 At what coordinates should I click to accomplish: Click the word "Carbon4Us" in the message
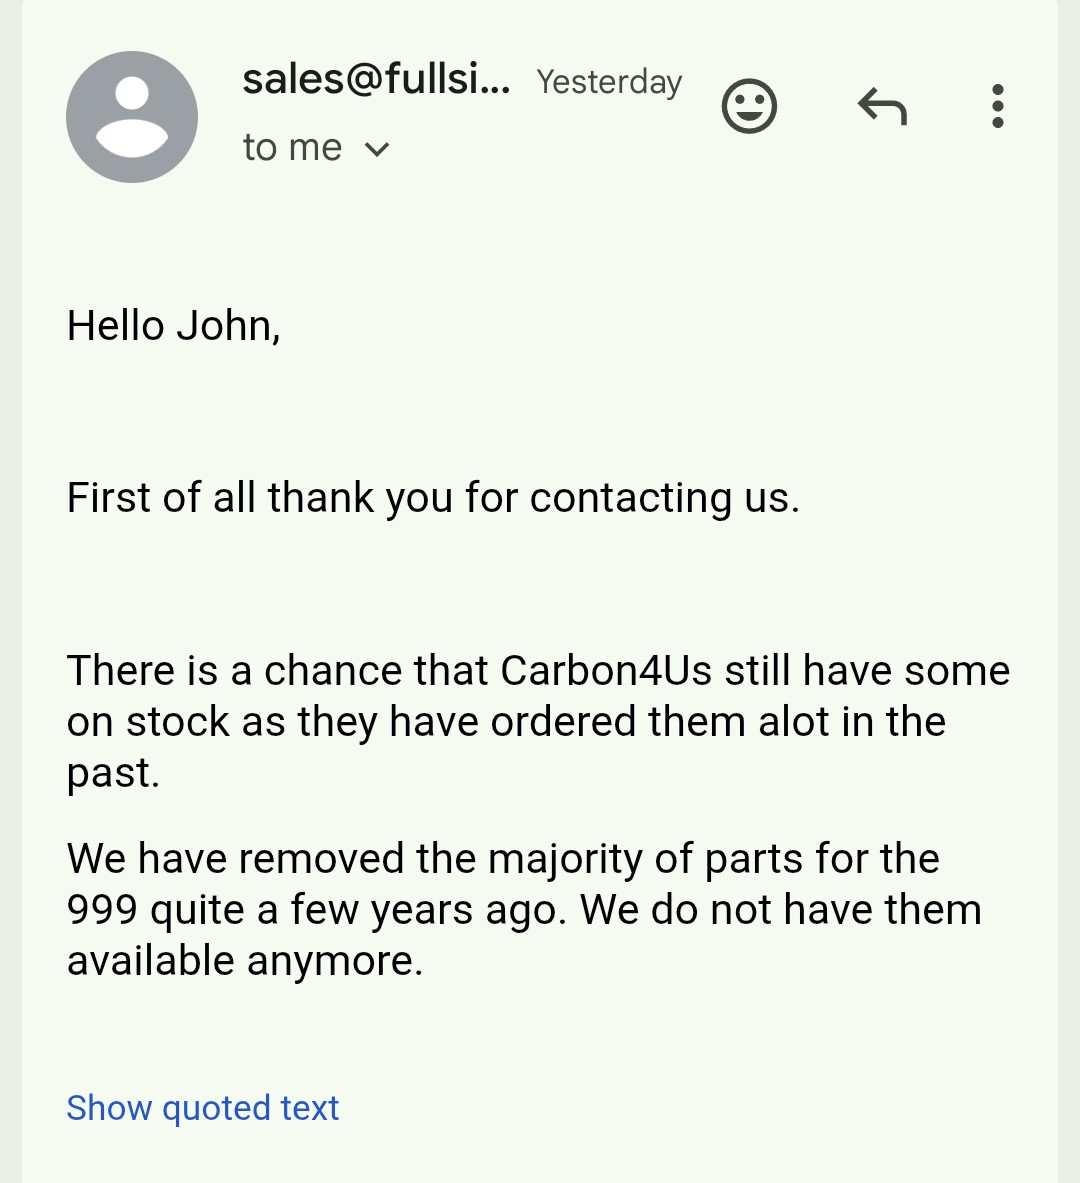coord(605,670)
